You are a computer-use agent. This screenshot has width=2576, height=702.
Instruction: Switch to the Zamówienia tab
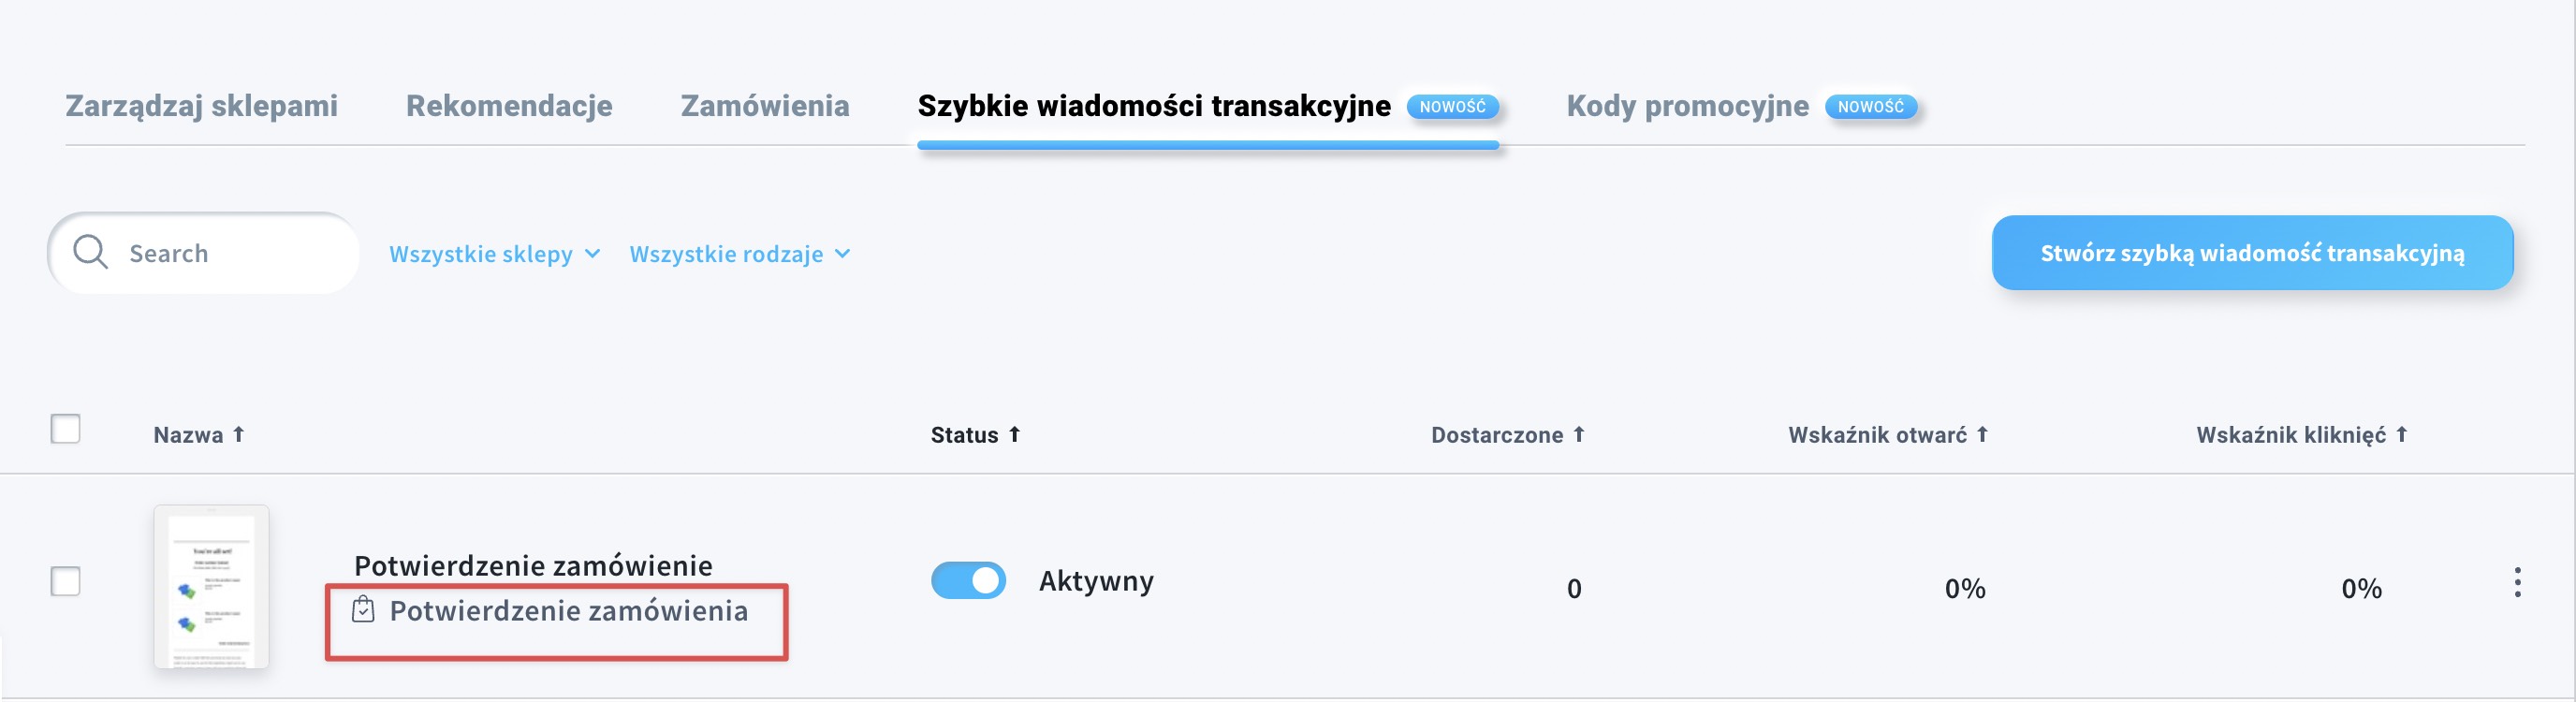click(765, 106)
